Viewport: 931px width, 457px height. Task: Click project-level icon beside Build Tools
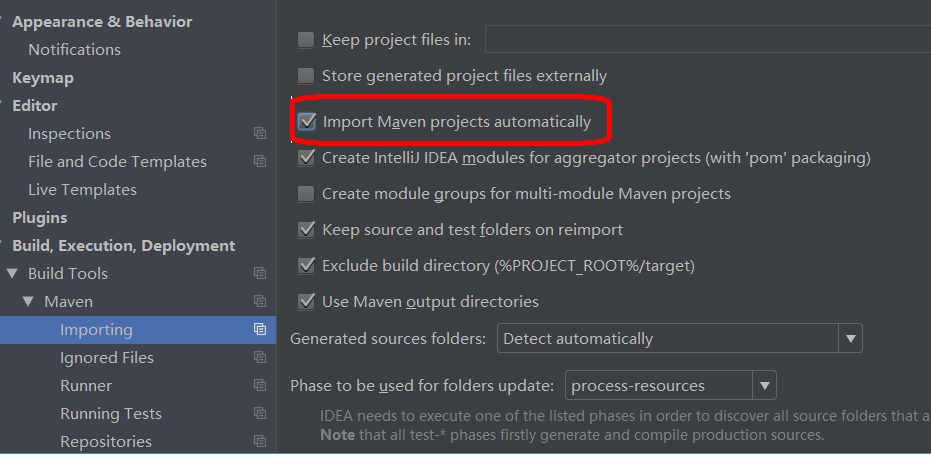(259, 274)
